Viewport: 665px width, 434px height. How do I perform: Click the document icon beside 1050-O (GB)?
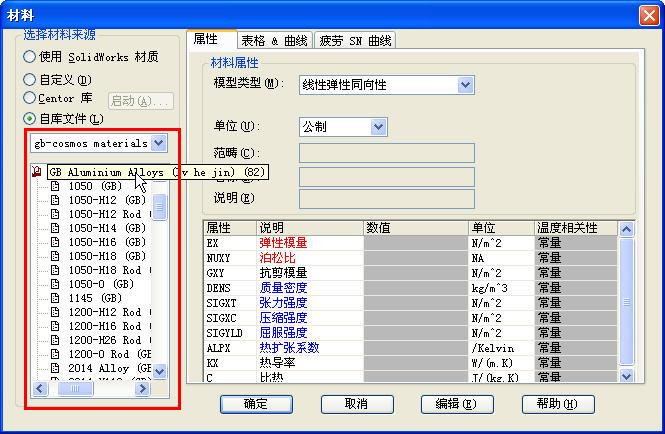coord(55,284)
